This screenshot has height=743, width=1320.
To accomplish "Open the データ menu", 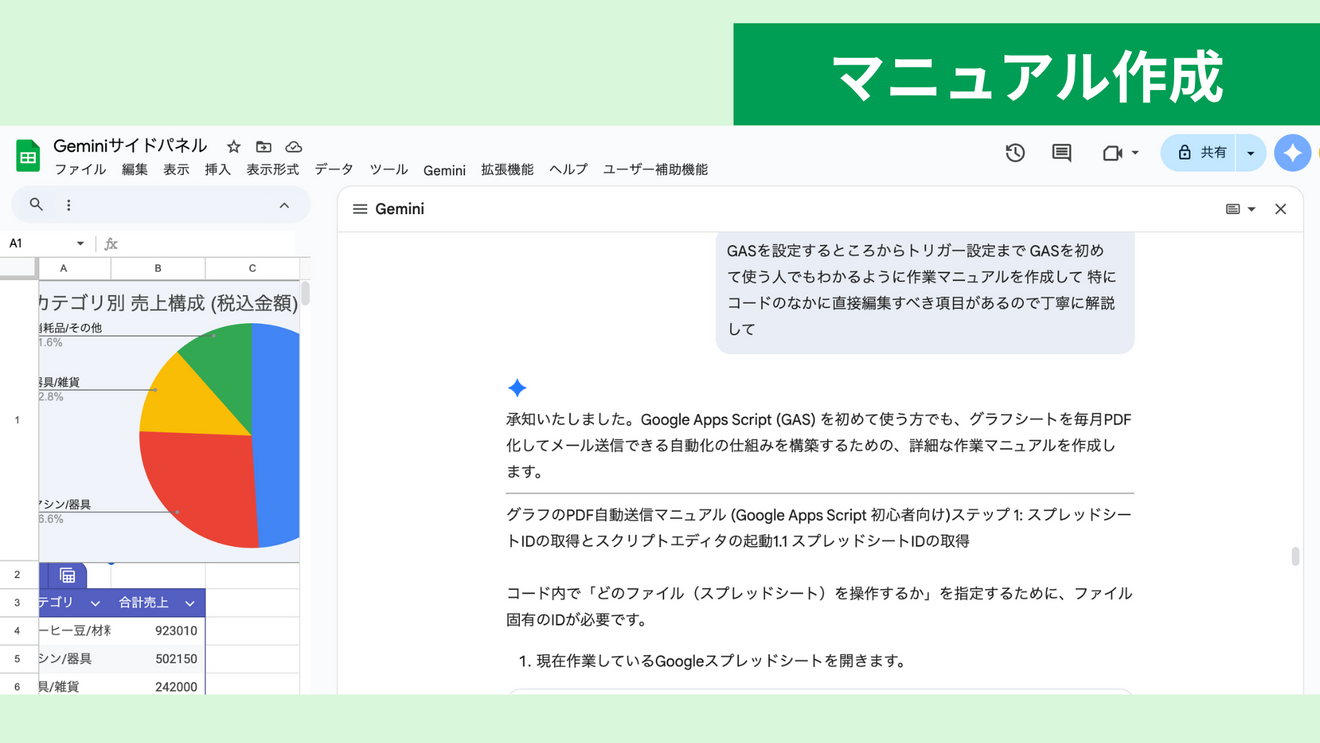I will (334, 170).
